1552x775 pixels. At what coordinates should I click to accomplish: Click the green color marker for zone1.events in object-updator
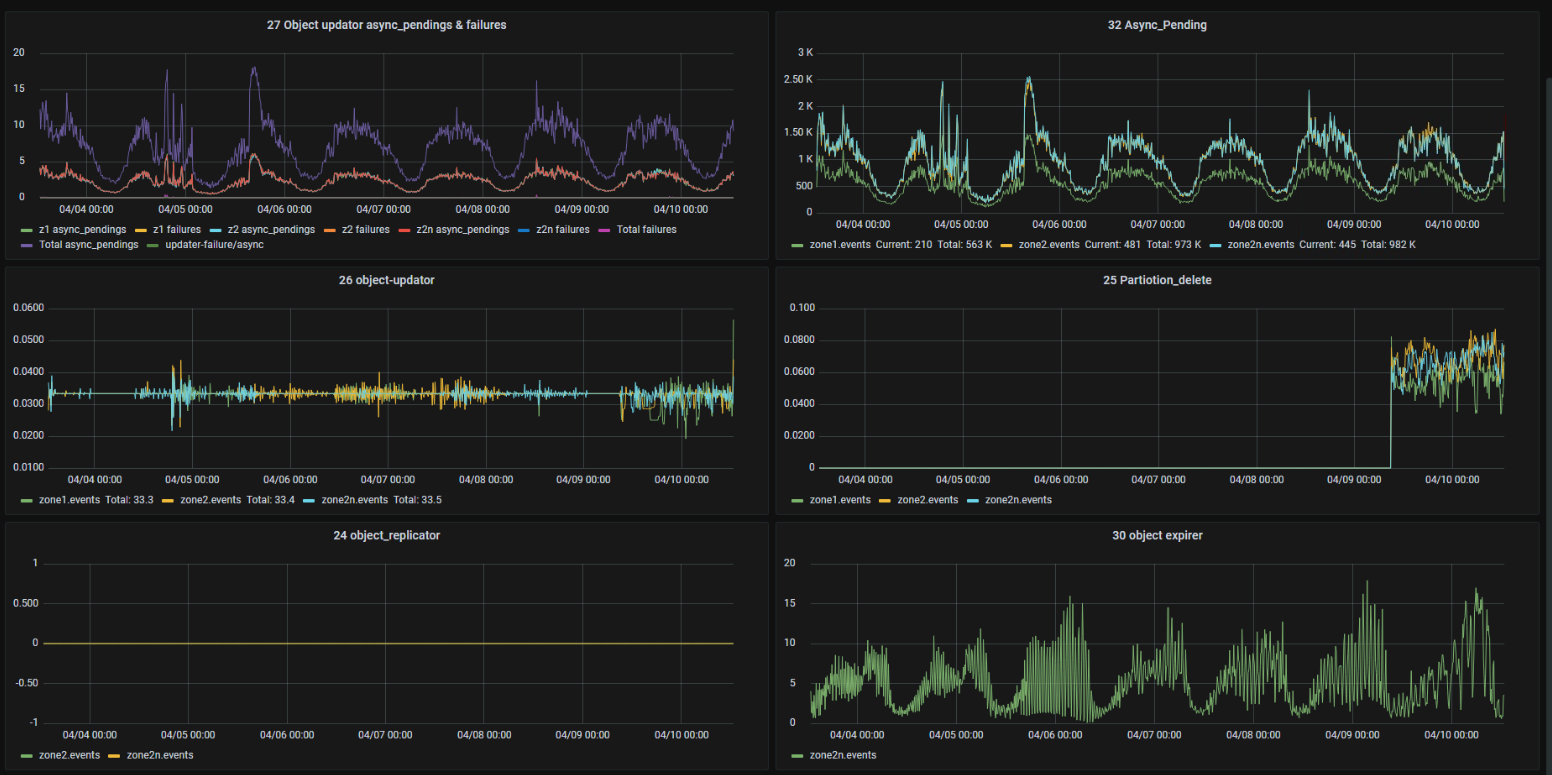(x=27, y=500)
